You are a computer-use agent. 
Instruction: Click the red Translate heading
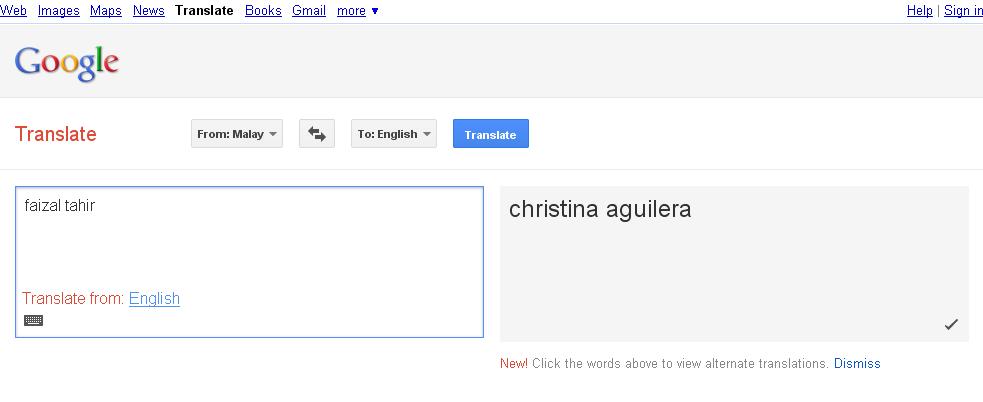(55, 134)
